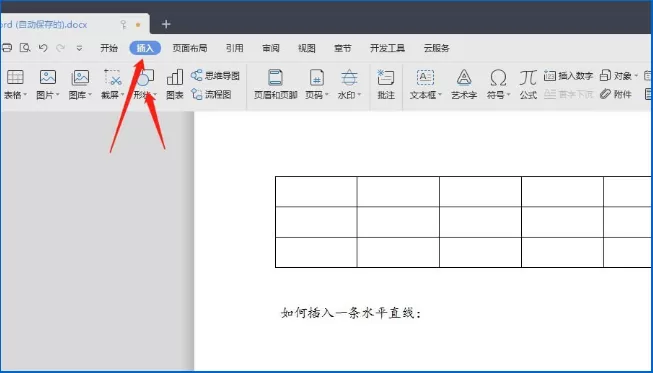Click 插入数字 insert number
Image resolution: width=653 pixels, height=373 pixels.
(x=568, y=76)
